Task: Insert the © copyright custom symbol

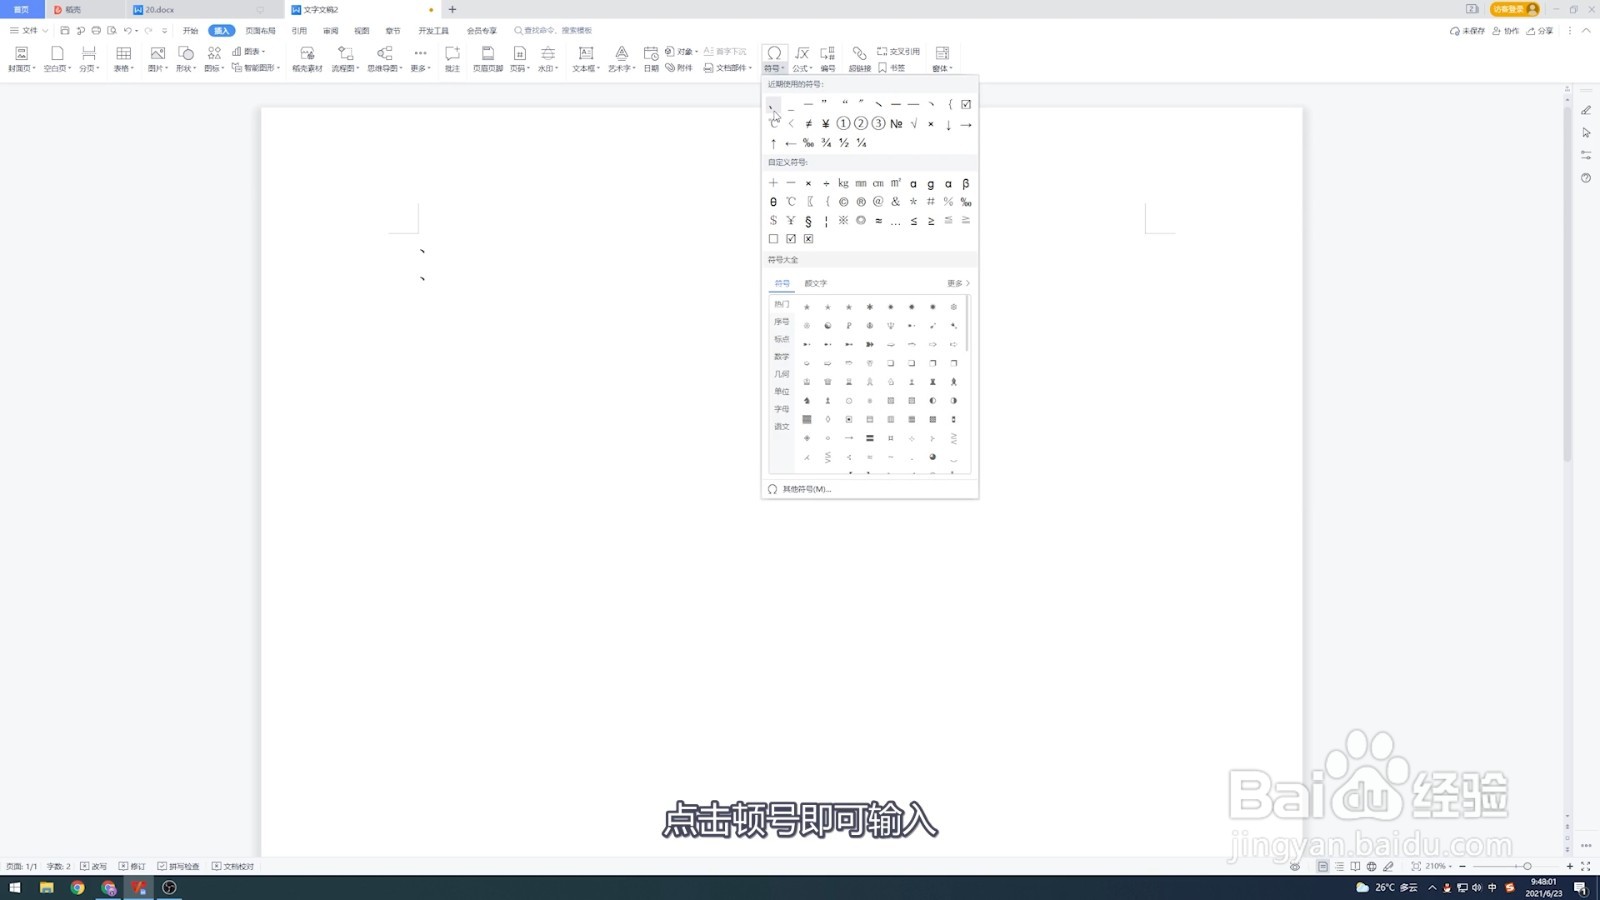Action: tap(843, 202)
